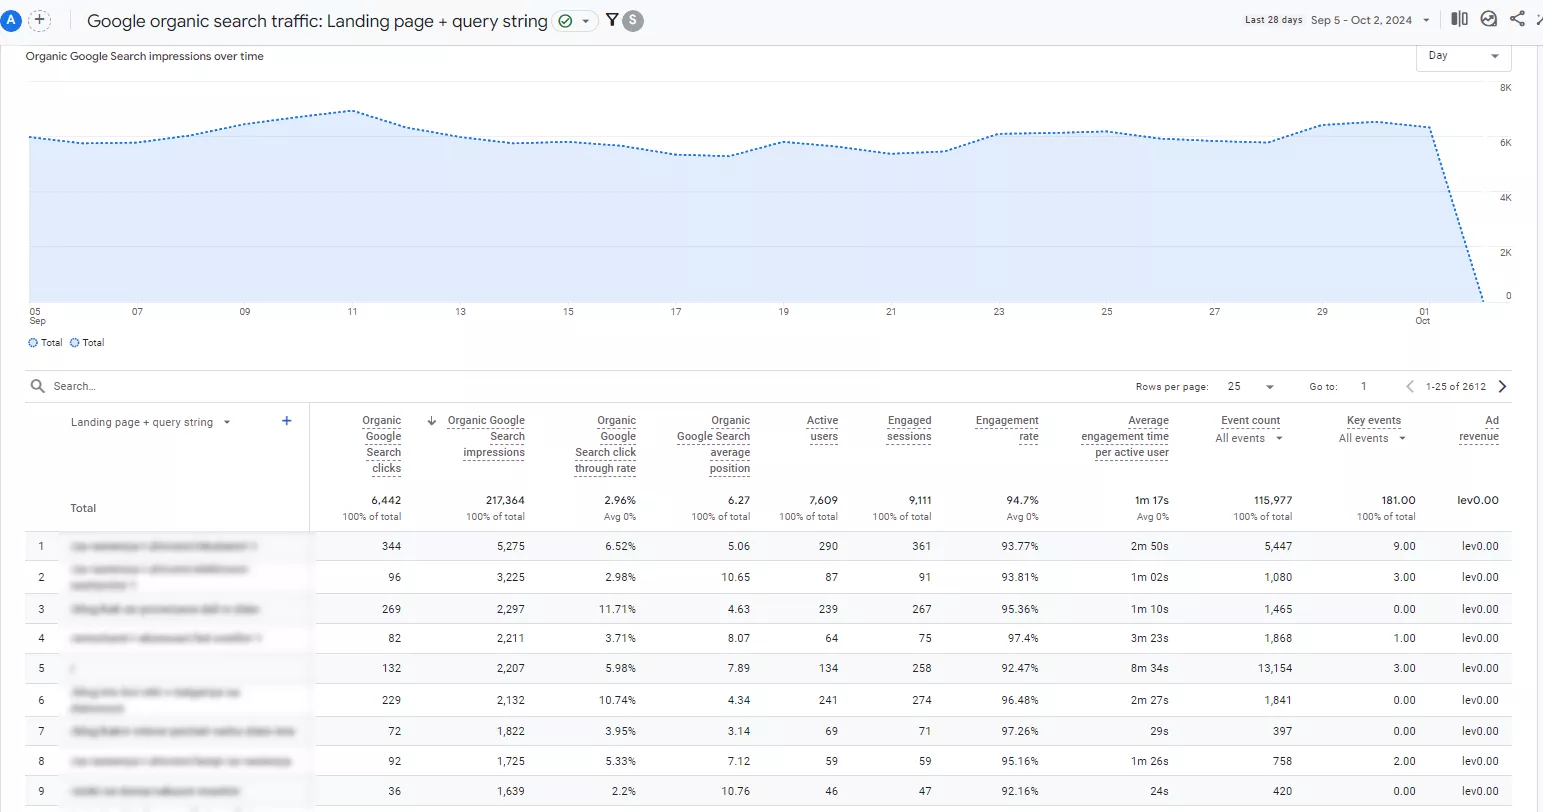The height and width of the screenshot is (812, 1543).
Task: Click row 4 engagement time 3m 23s
Action: pos(1150,638)
